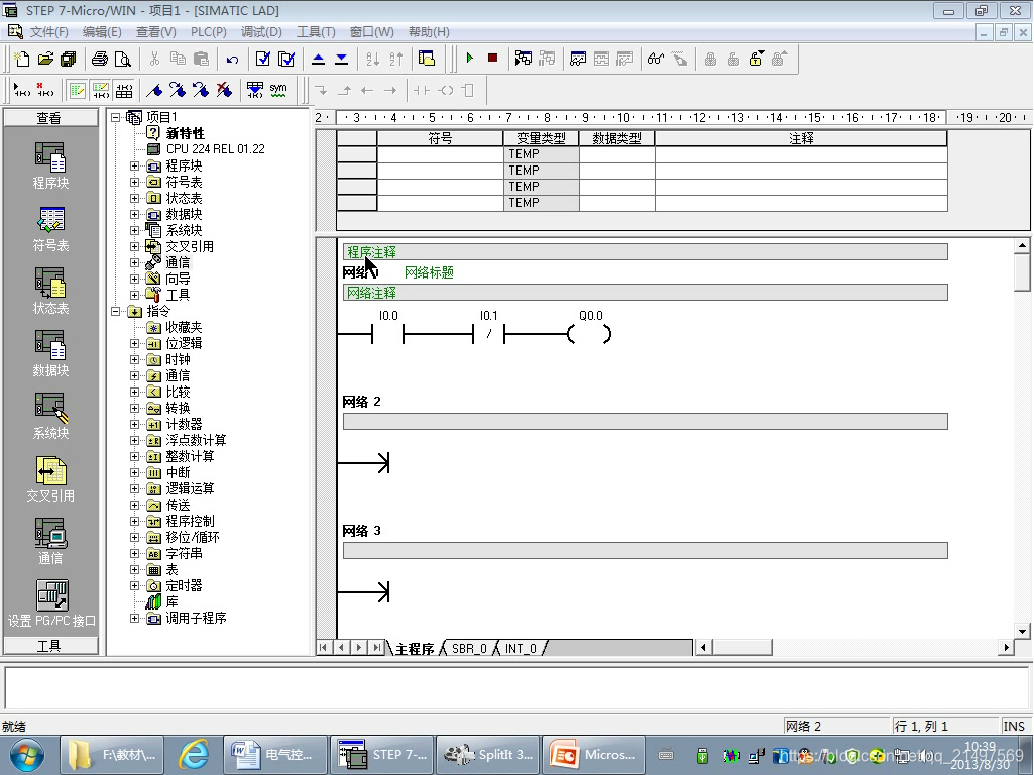
Task: Expand the 定时器 instruction folder
Action: coord(135,586)
